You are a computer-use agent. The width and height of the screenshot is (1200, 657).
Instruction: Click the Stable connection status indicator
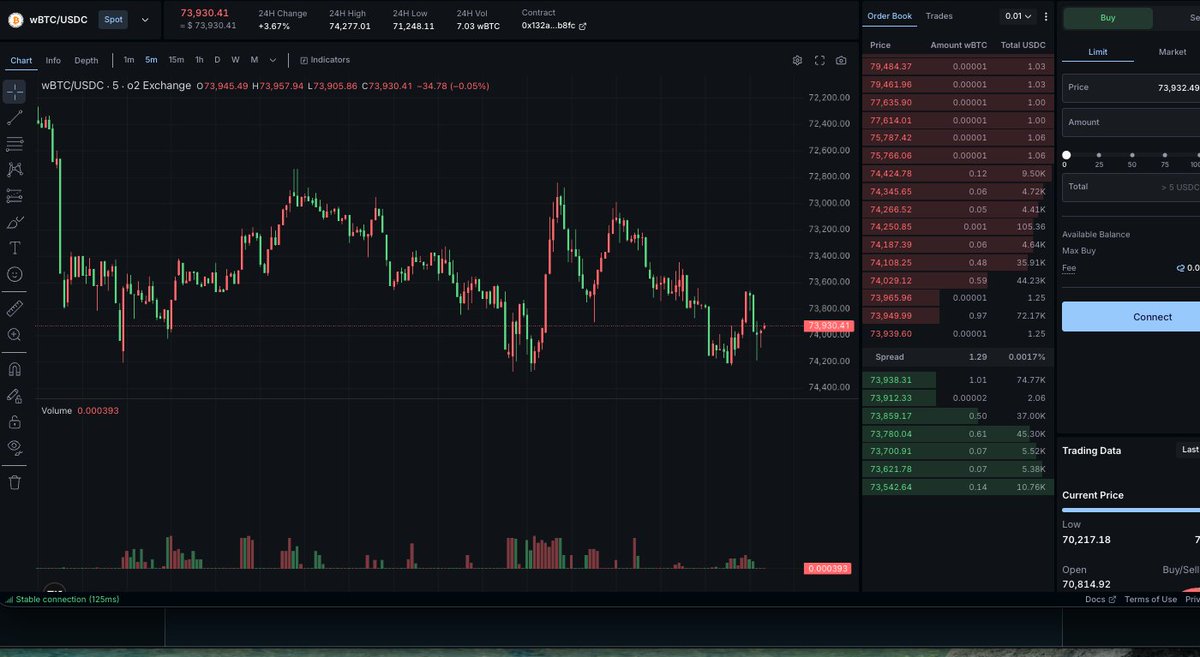[x=62, y=599]
